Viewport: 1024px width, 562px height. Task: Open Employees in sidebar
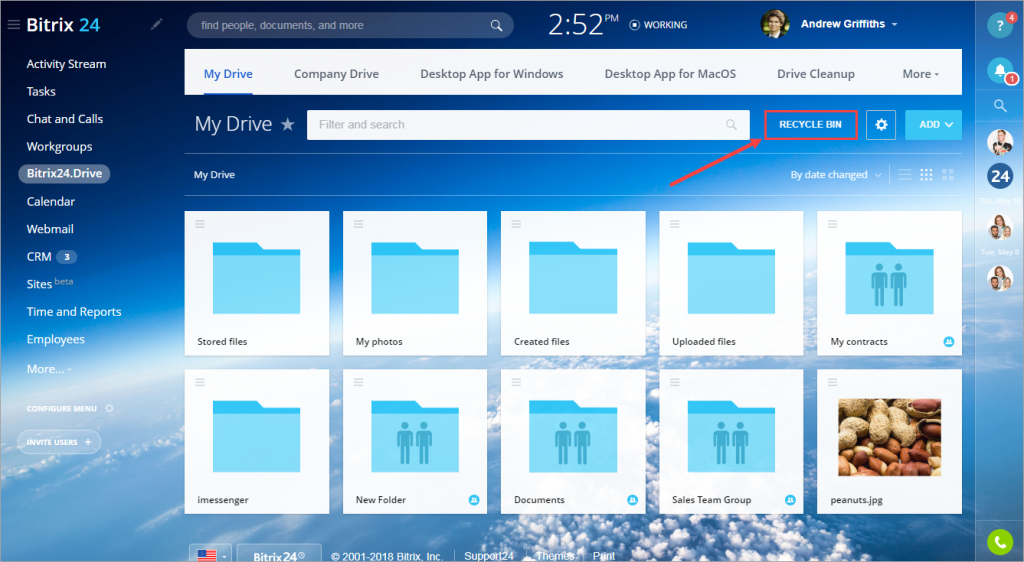click(56, 339)
